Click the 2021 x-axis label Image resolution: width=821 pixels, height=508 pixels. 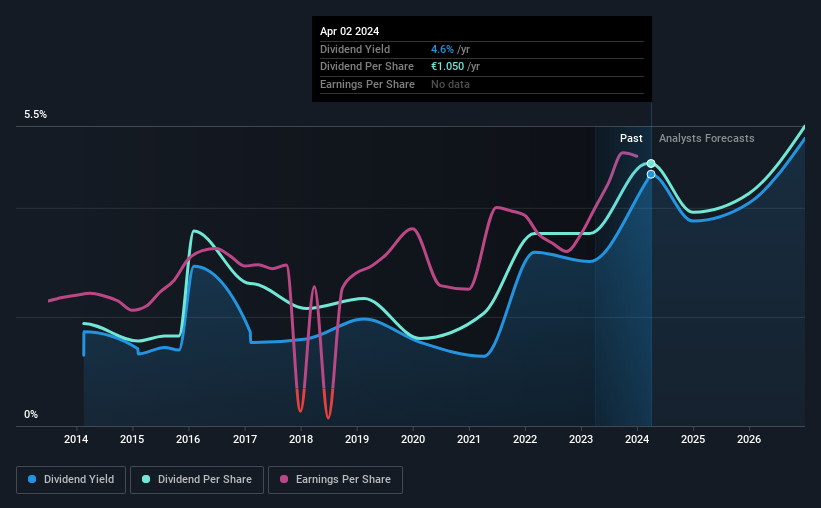469,439
